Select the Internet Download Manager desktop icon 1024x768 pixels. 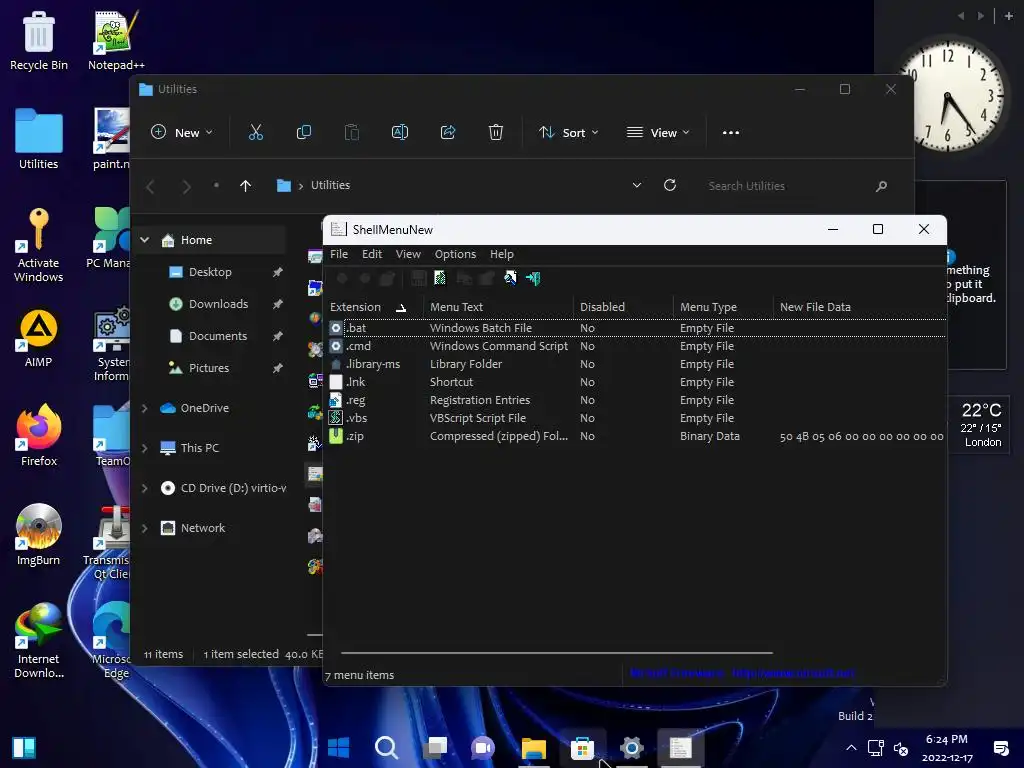point(39,641)
